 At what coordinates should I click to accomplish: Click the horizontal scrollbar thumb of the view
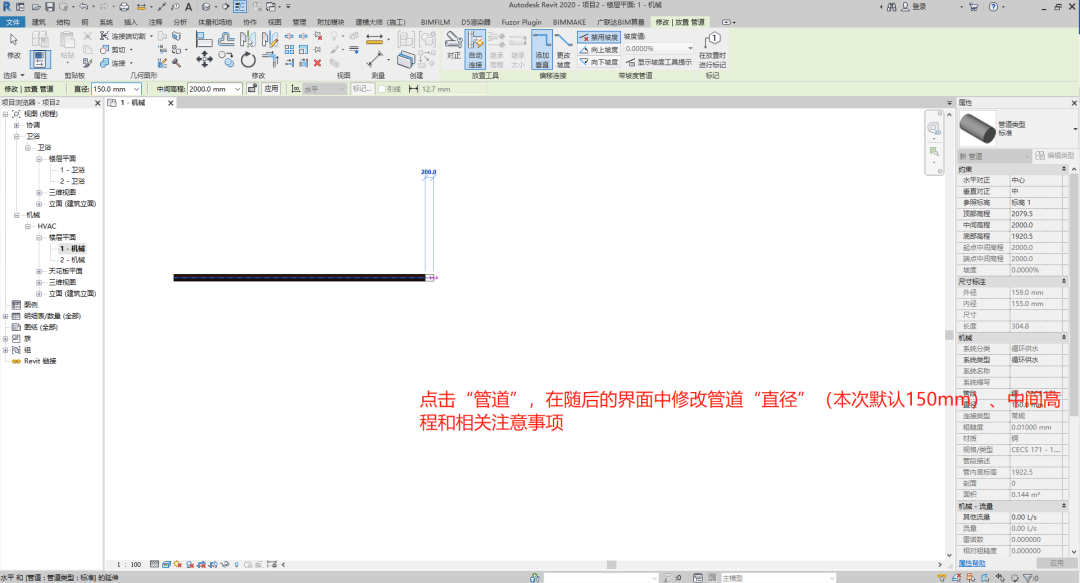pos(611,564)
